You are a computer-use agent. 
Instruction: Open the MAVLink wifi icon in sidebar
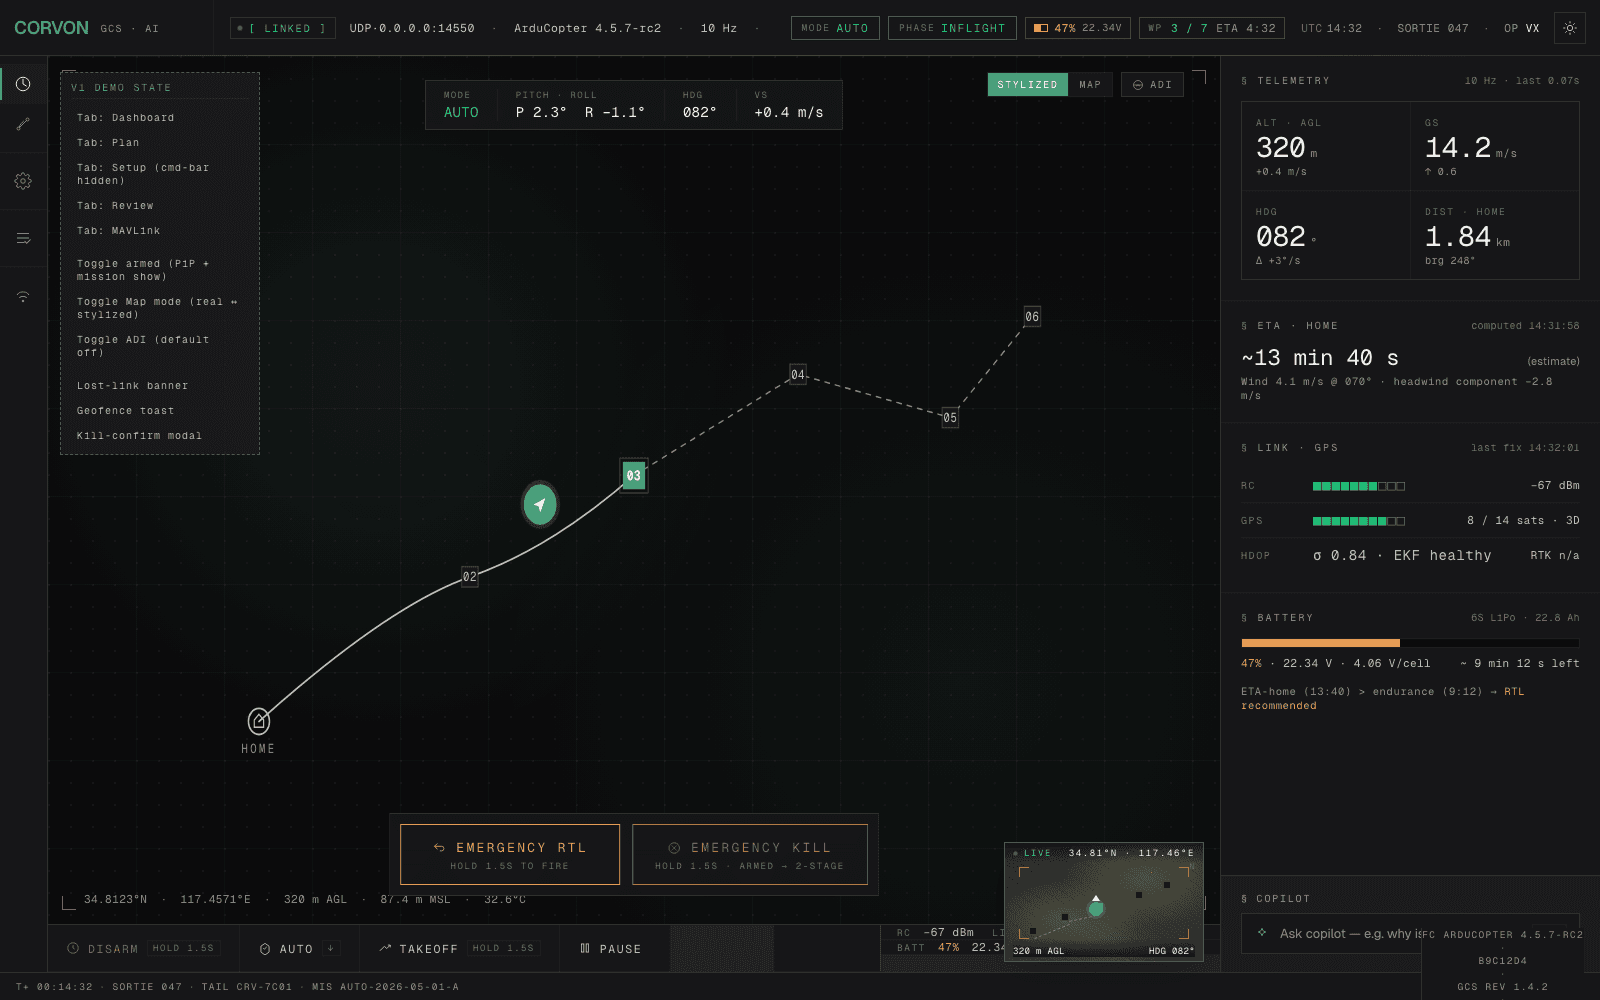click(23, 296)
